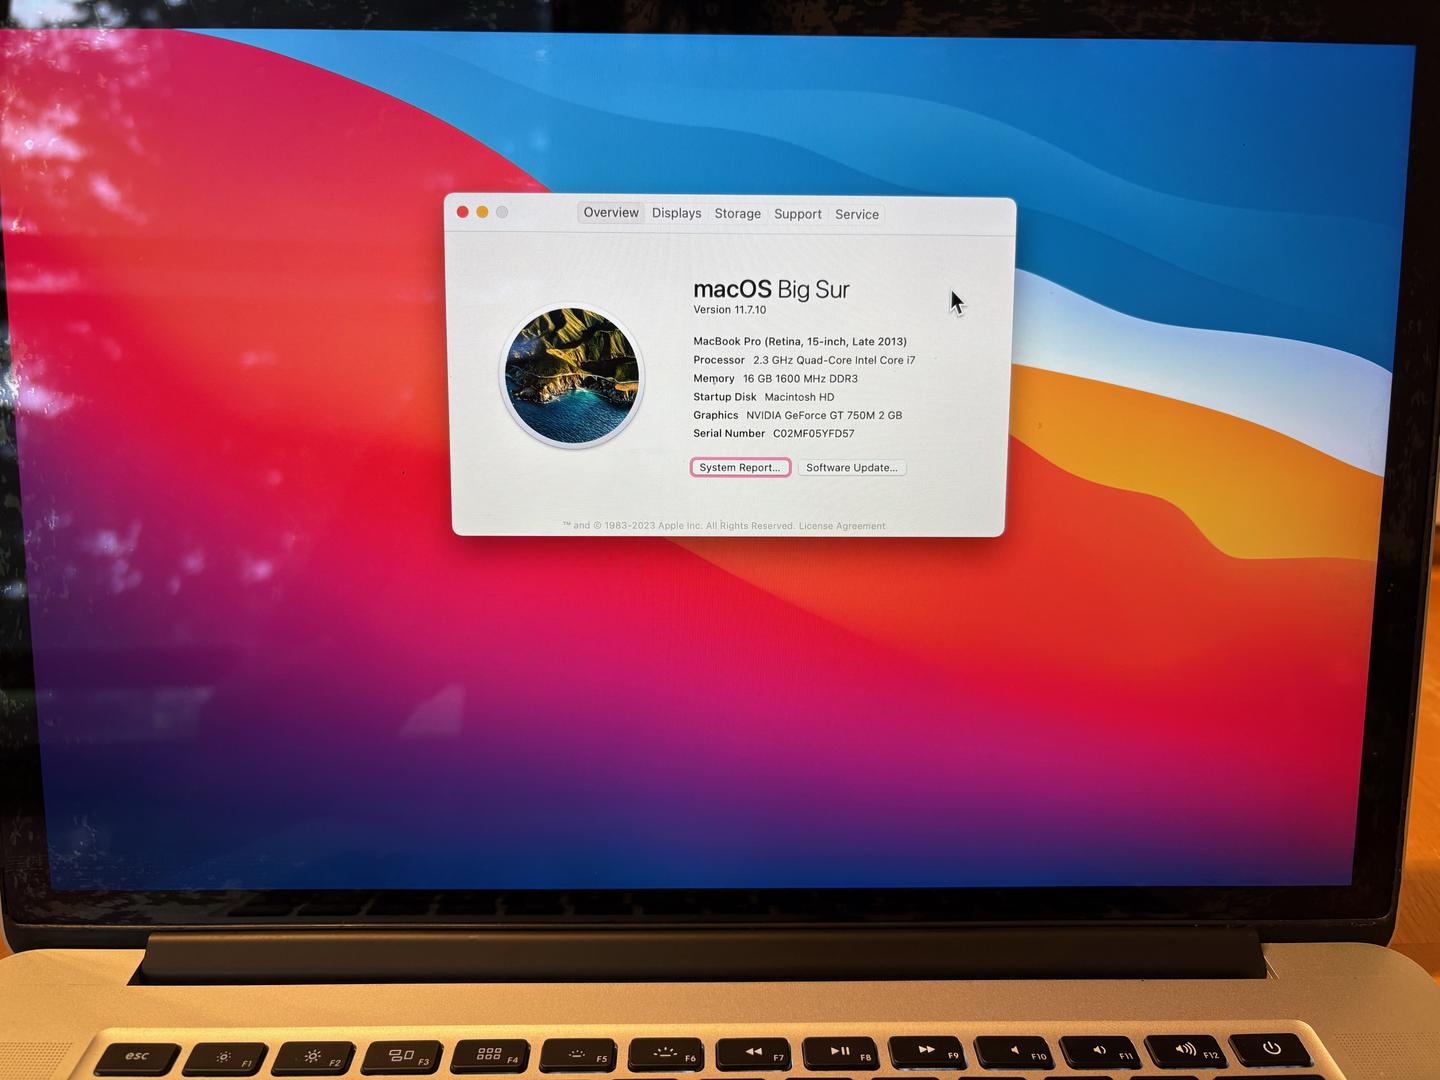Click graphics value NVIDIA GeForce GT 750M 2 GB
This screenshot has height=1080, width=1440.
pos(824,415)
